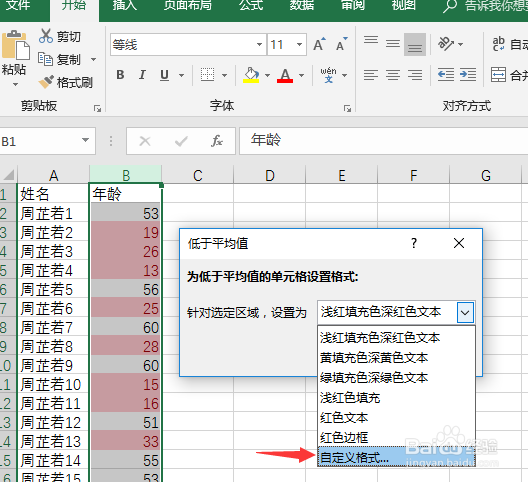528x482 pixels.
Task: Set middle vertical alignment
Action: point(393,44)
